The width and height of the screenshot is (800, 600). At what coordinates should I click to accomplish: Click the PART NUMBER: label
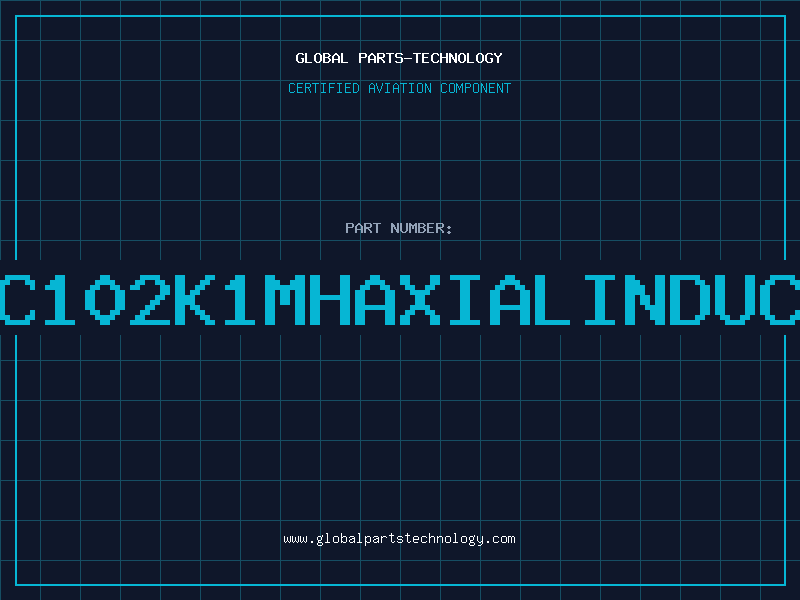tap(399, 228)
